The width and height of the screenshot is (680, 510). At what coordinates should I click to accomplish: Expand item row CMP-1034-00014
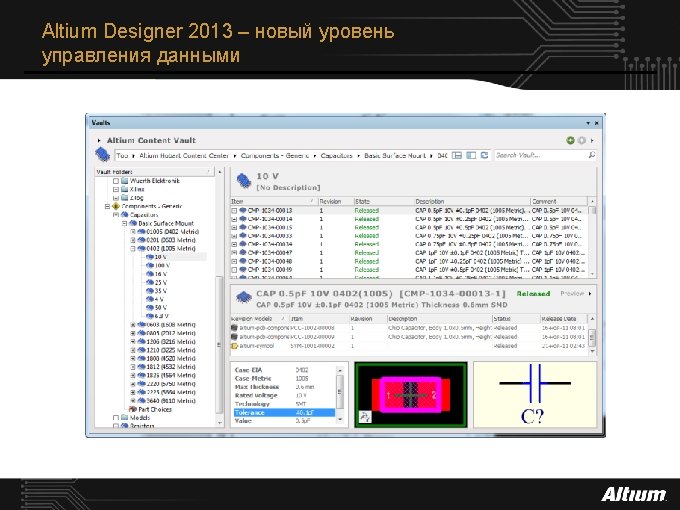tap(234, 219)
